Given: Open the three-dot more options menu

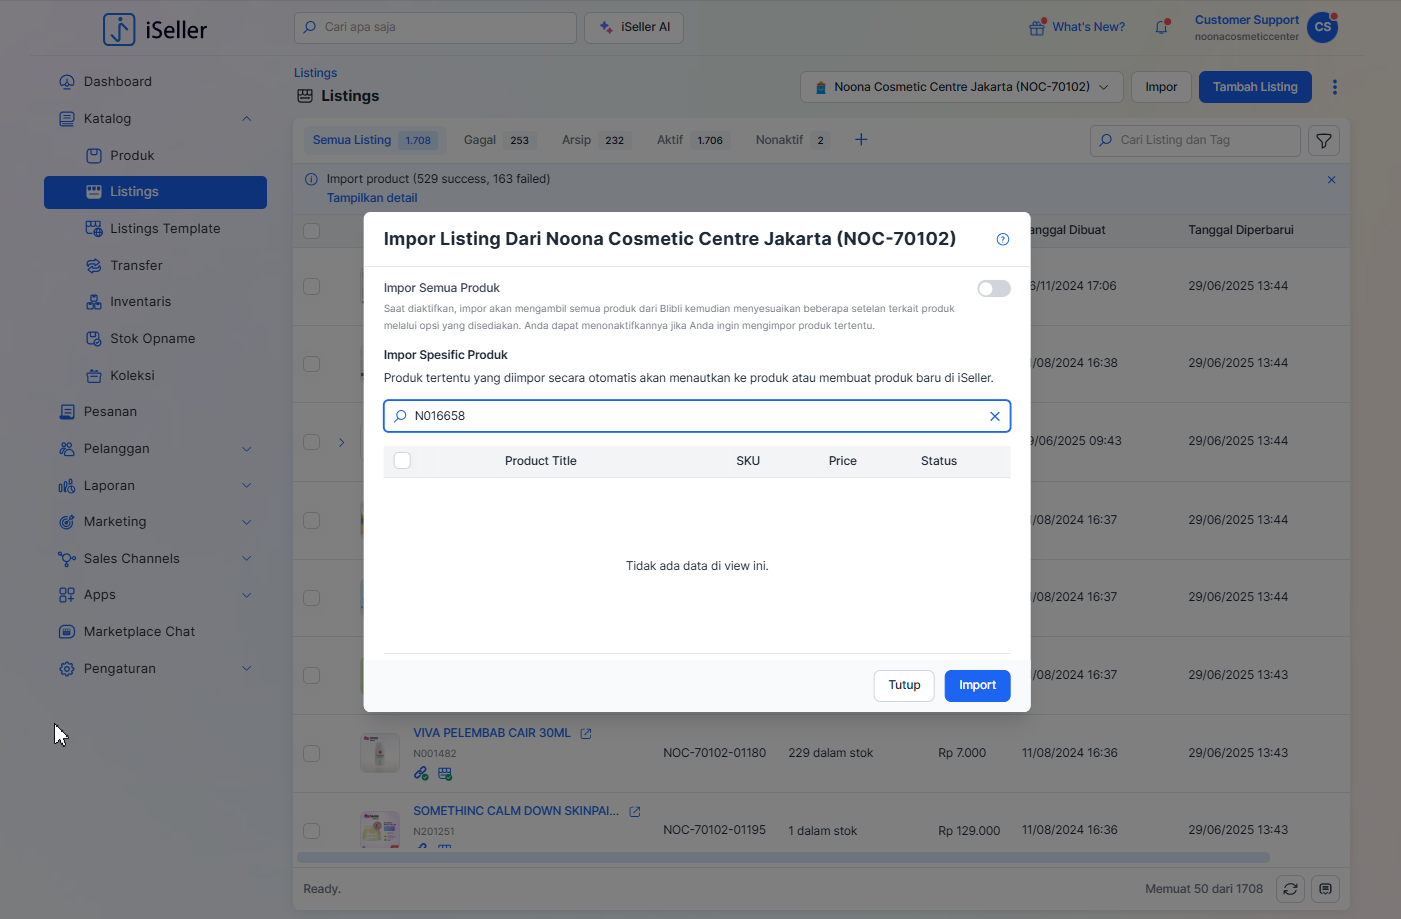Looking at the screenshot, I should [x=1334, y=87].
